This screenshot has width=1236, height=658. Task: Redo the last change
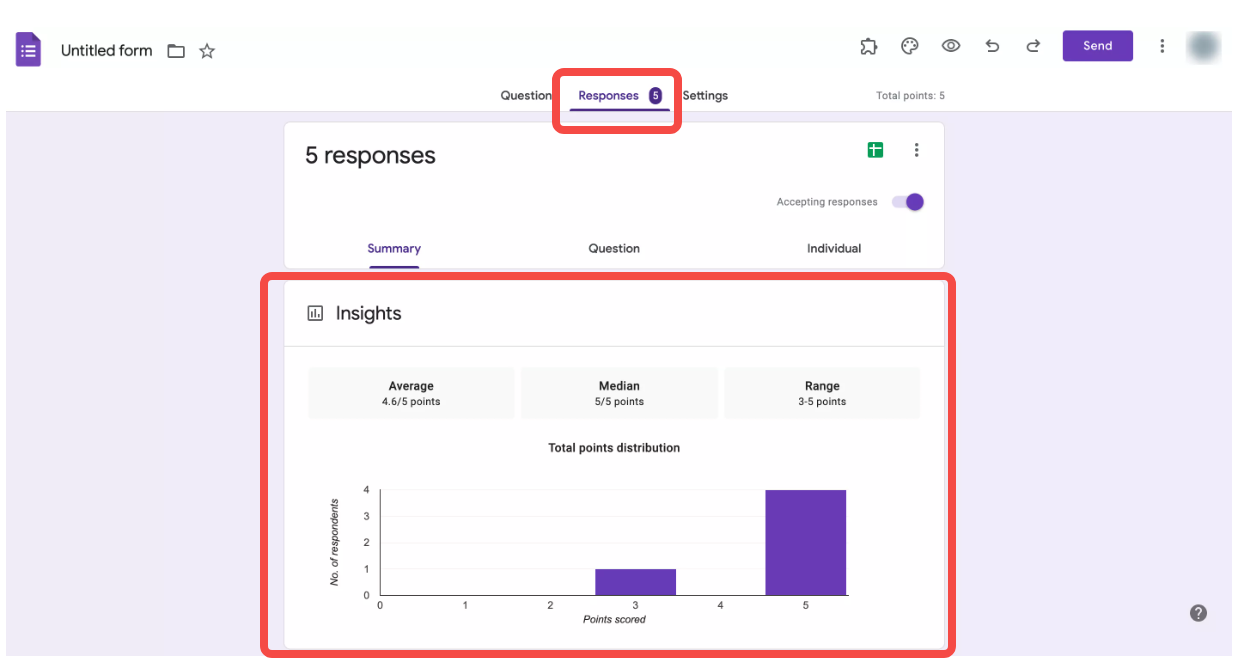[x=1033, y=46]
